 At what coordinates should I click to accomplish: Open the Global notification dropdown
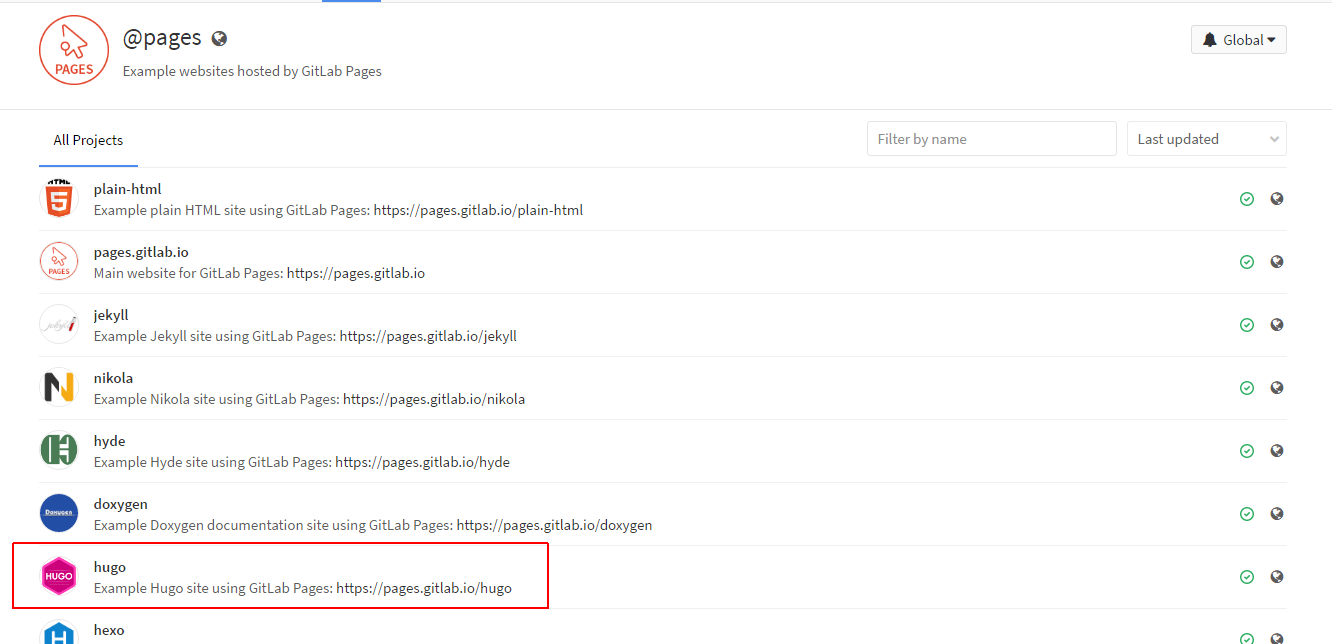pos(1239,40)
